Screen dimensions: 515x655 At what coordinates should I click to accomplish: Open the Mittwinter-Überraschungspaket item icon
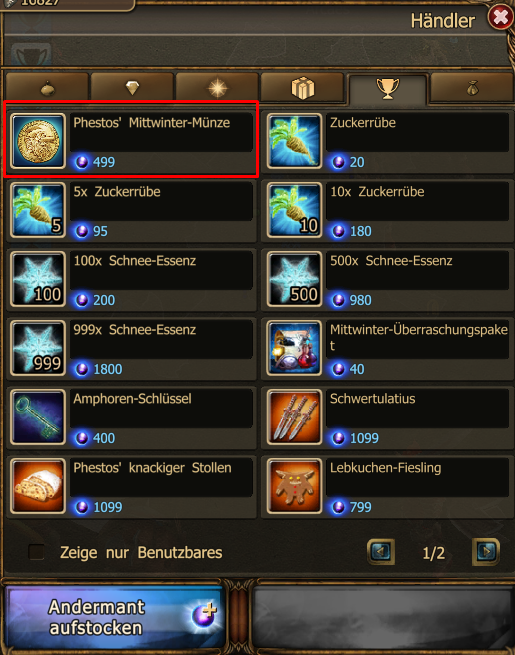tap(294, 348)
